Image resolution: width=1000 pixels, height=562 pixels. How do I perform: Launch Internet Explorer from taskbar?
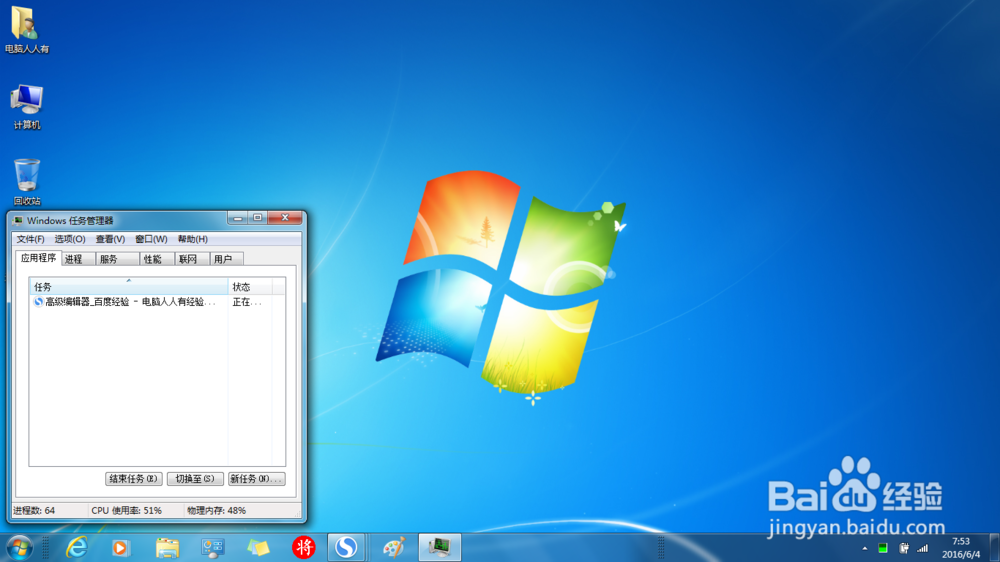pyautogui.click(x=77, y=547)
